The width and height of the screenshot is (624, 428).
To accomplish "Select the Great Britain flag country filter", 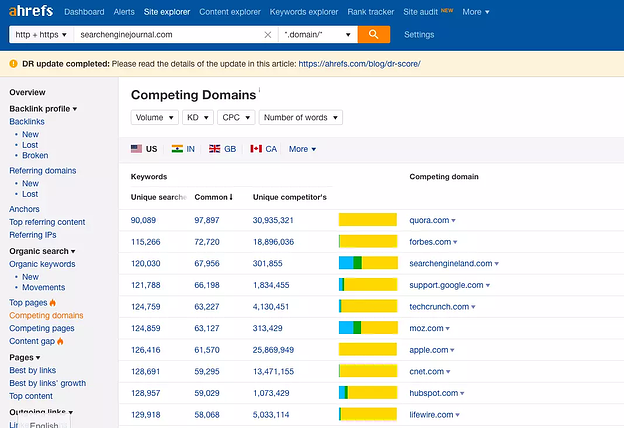I will (222, 149).
